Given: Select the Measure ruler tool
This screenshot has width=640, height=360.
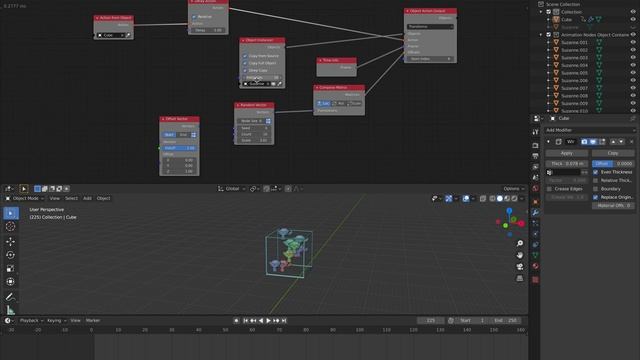Looking at the screenshot, I should [11, 310].
